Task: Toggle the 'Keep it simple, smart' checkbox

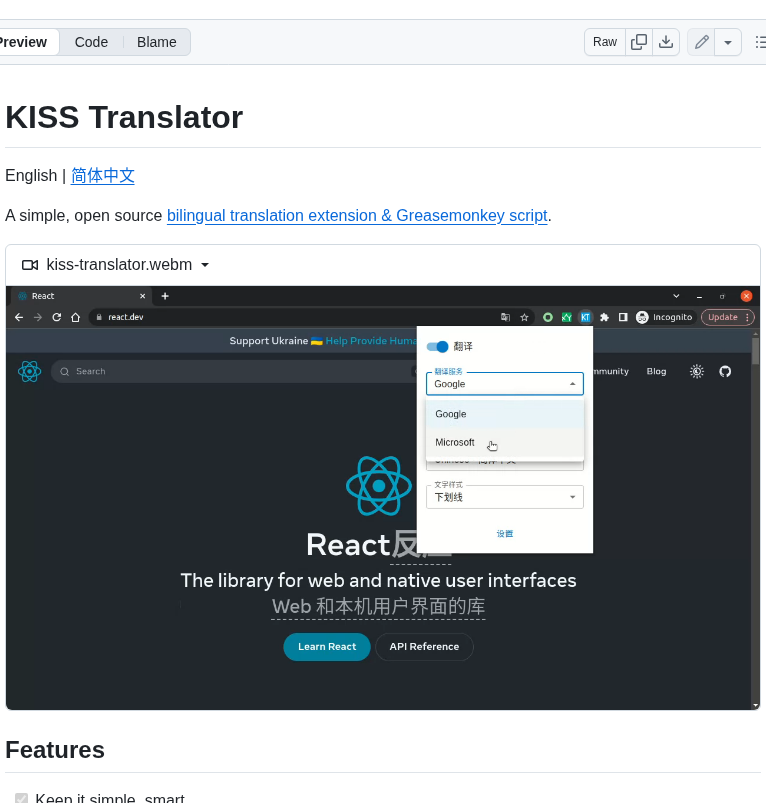Action: 21,798
